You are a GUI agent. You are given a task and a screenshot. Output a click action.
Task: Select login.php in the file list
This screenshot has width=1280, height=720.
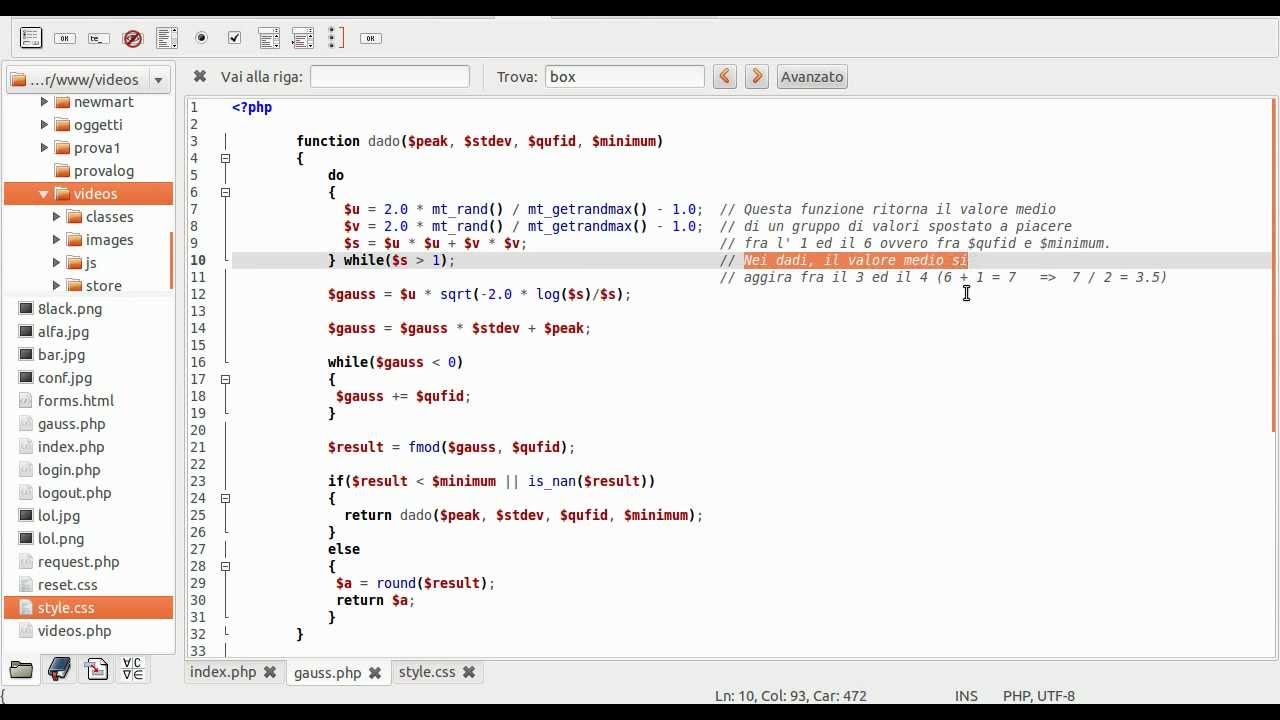[x=69, y=470]
